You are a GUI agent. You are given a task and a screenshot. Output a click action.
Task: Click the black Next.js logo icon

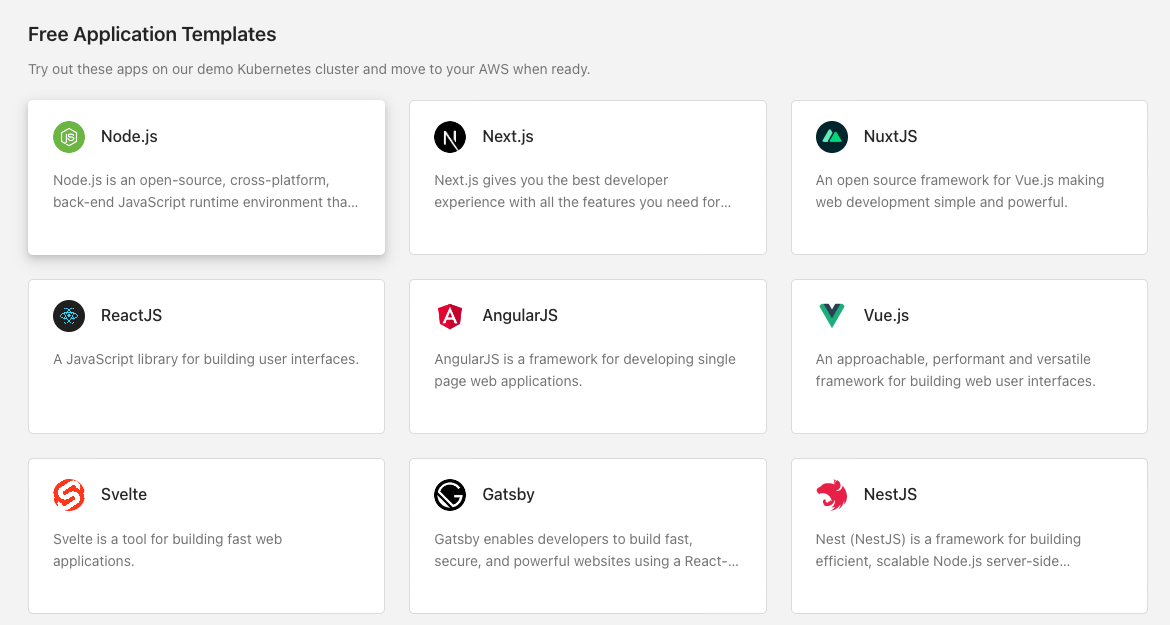[450, 137]
